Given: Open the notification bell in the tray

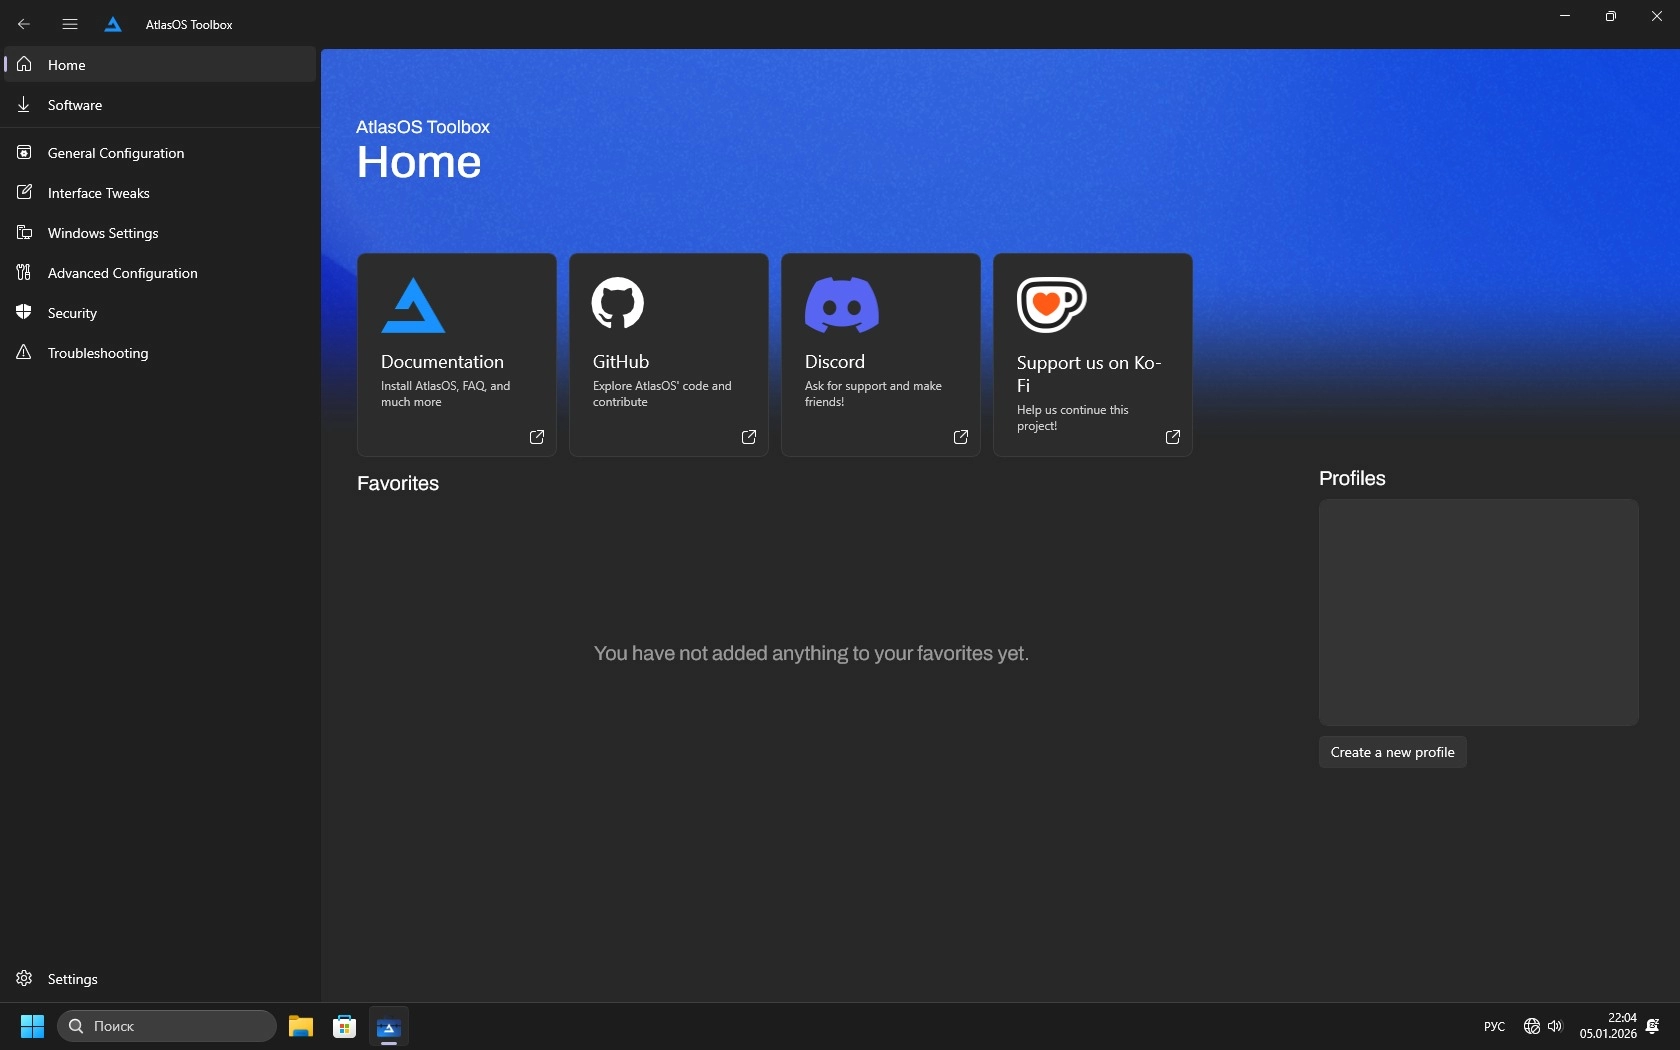Looking at the screenshot, I should [1653, 1026].
